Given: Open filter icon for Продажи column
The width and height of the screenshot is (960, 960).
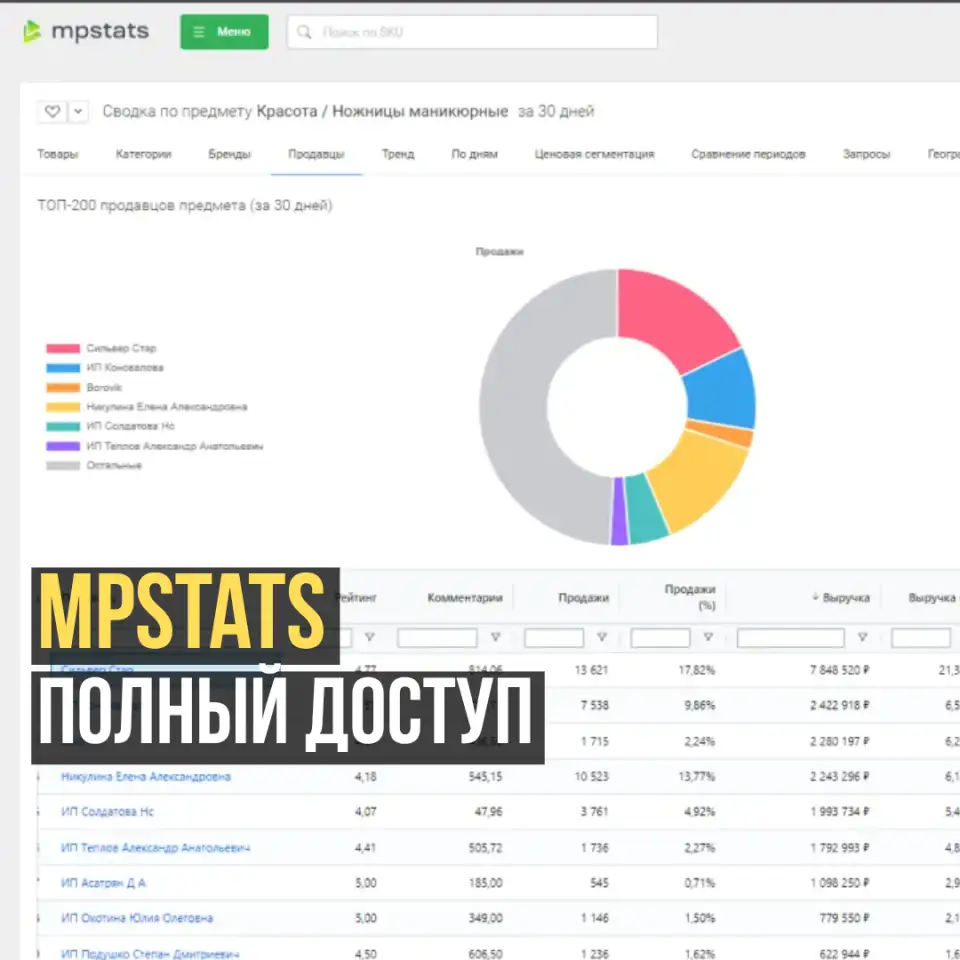Looking at the screenshot, I should [602, 637].
